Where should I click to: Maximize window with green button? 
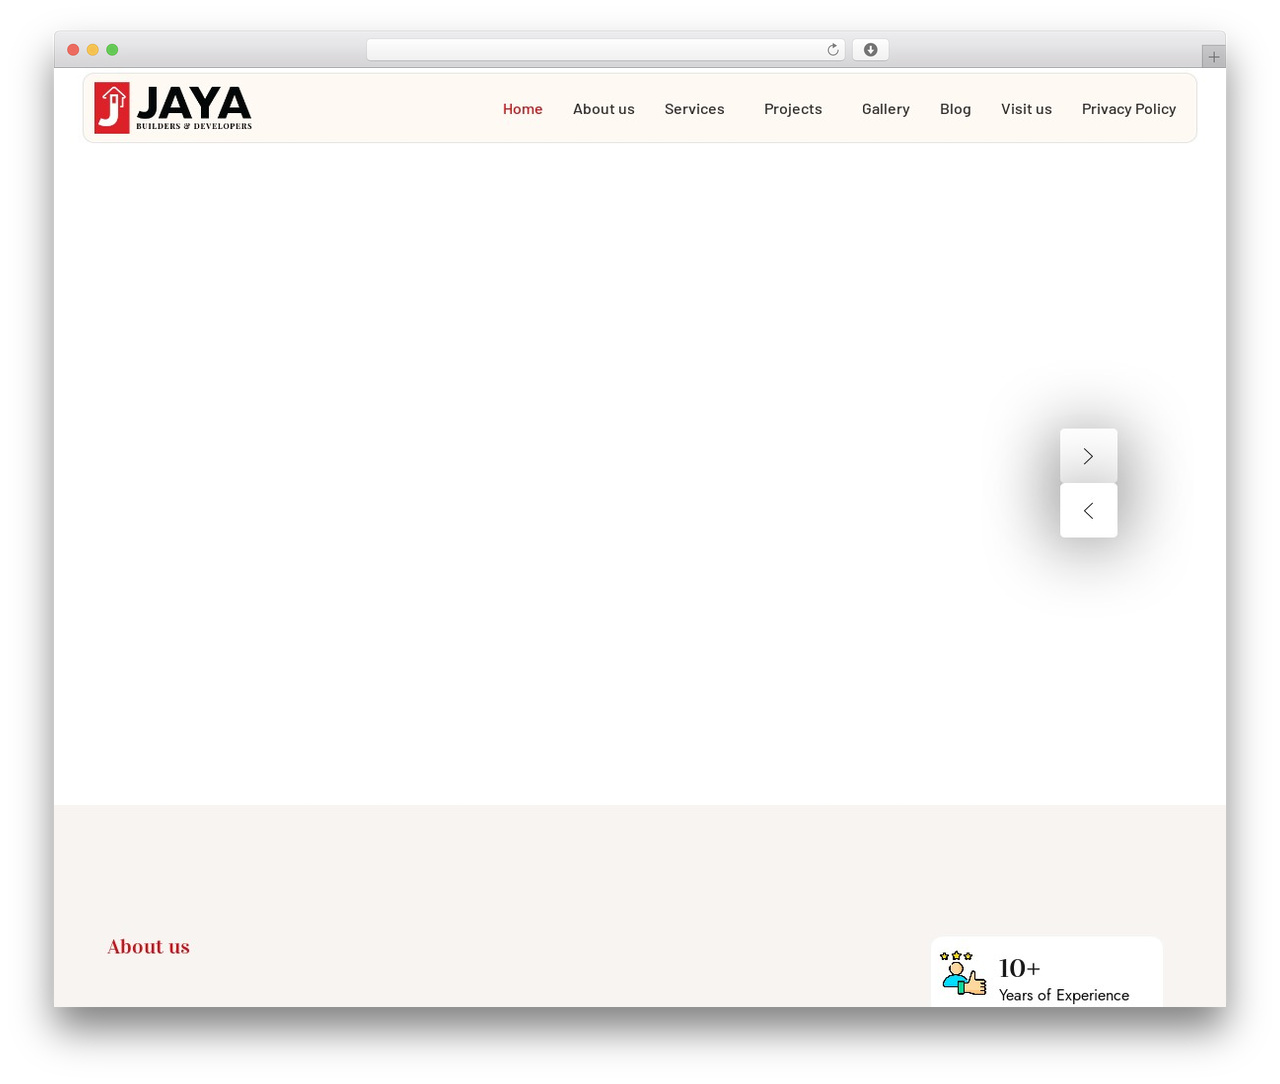(x=112, y=50)
